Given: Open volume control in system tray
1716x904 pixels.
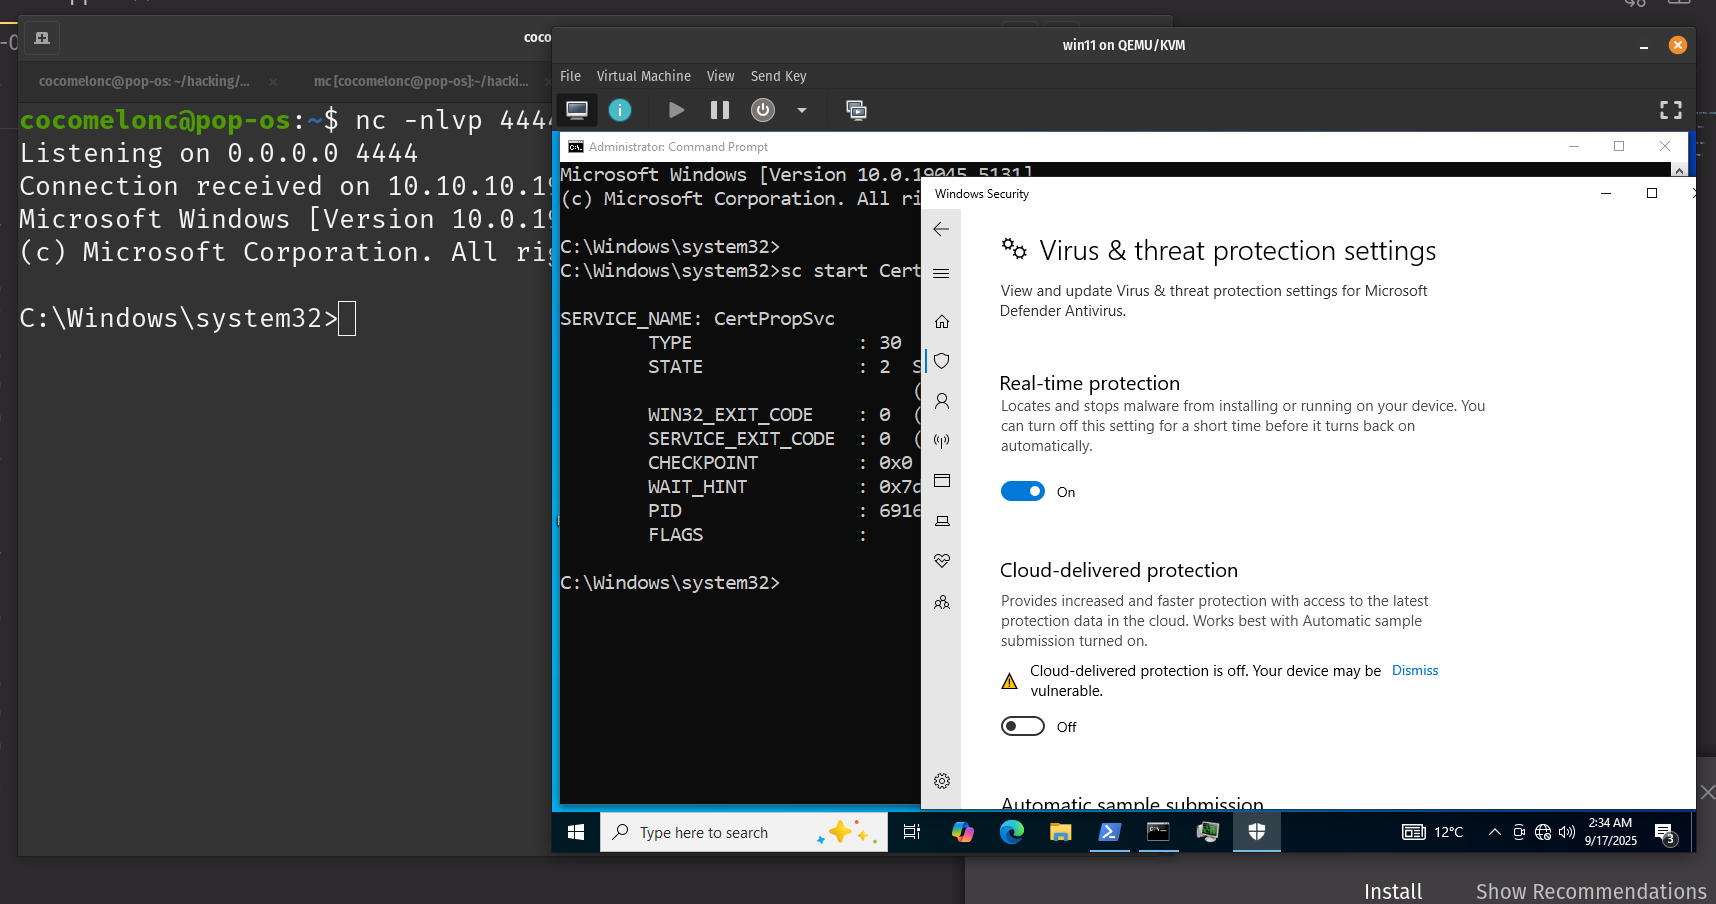Looking at the screenshot, I should 1567,832.
